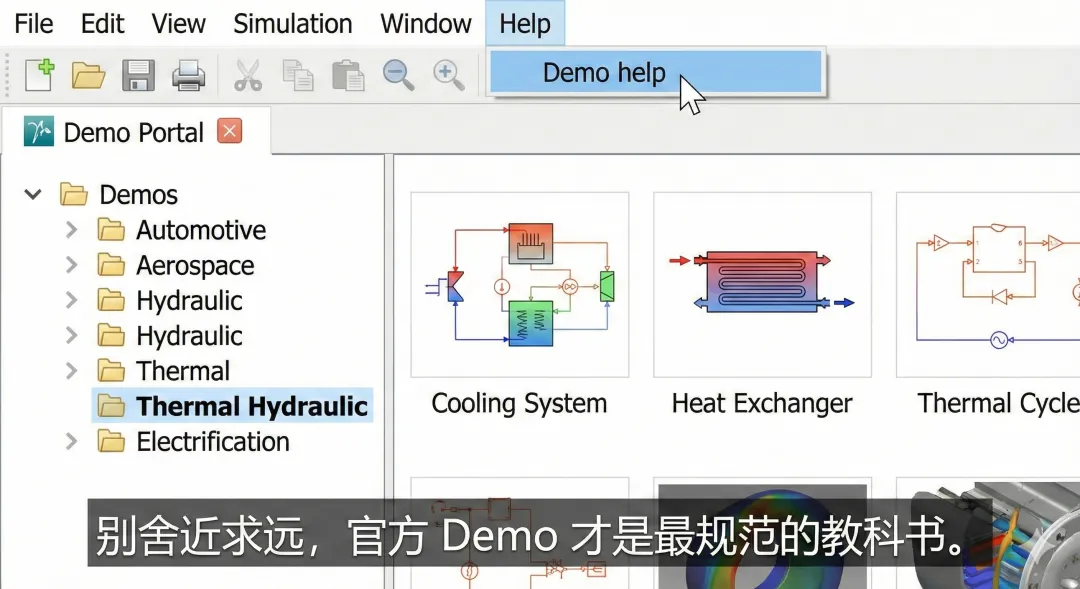Image resolution: width=1080 pixels, height=589 pixels.
Task: Expand the Automotive folder
Action: [71, 229]
